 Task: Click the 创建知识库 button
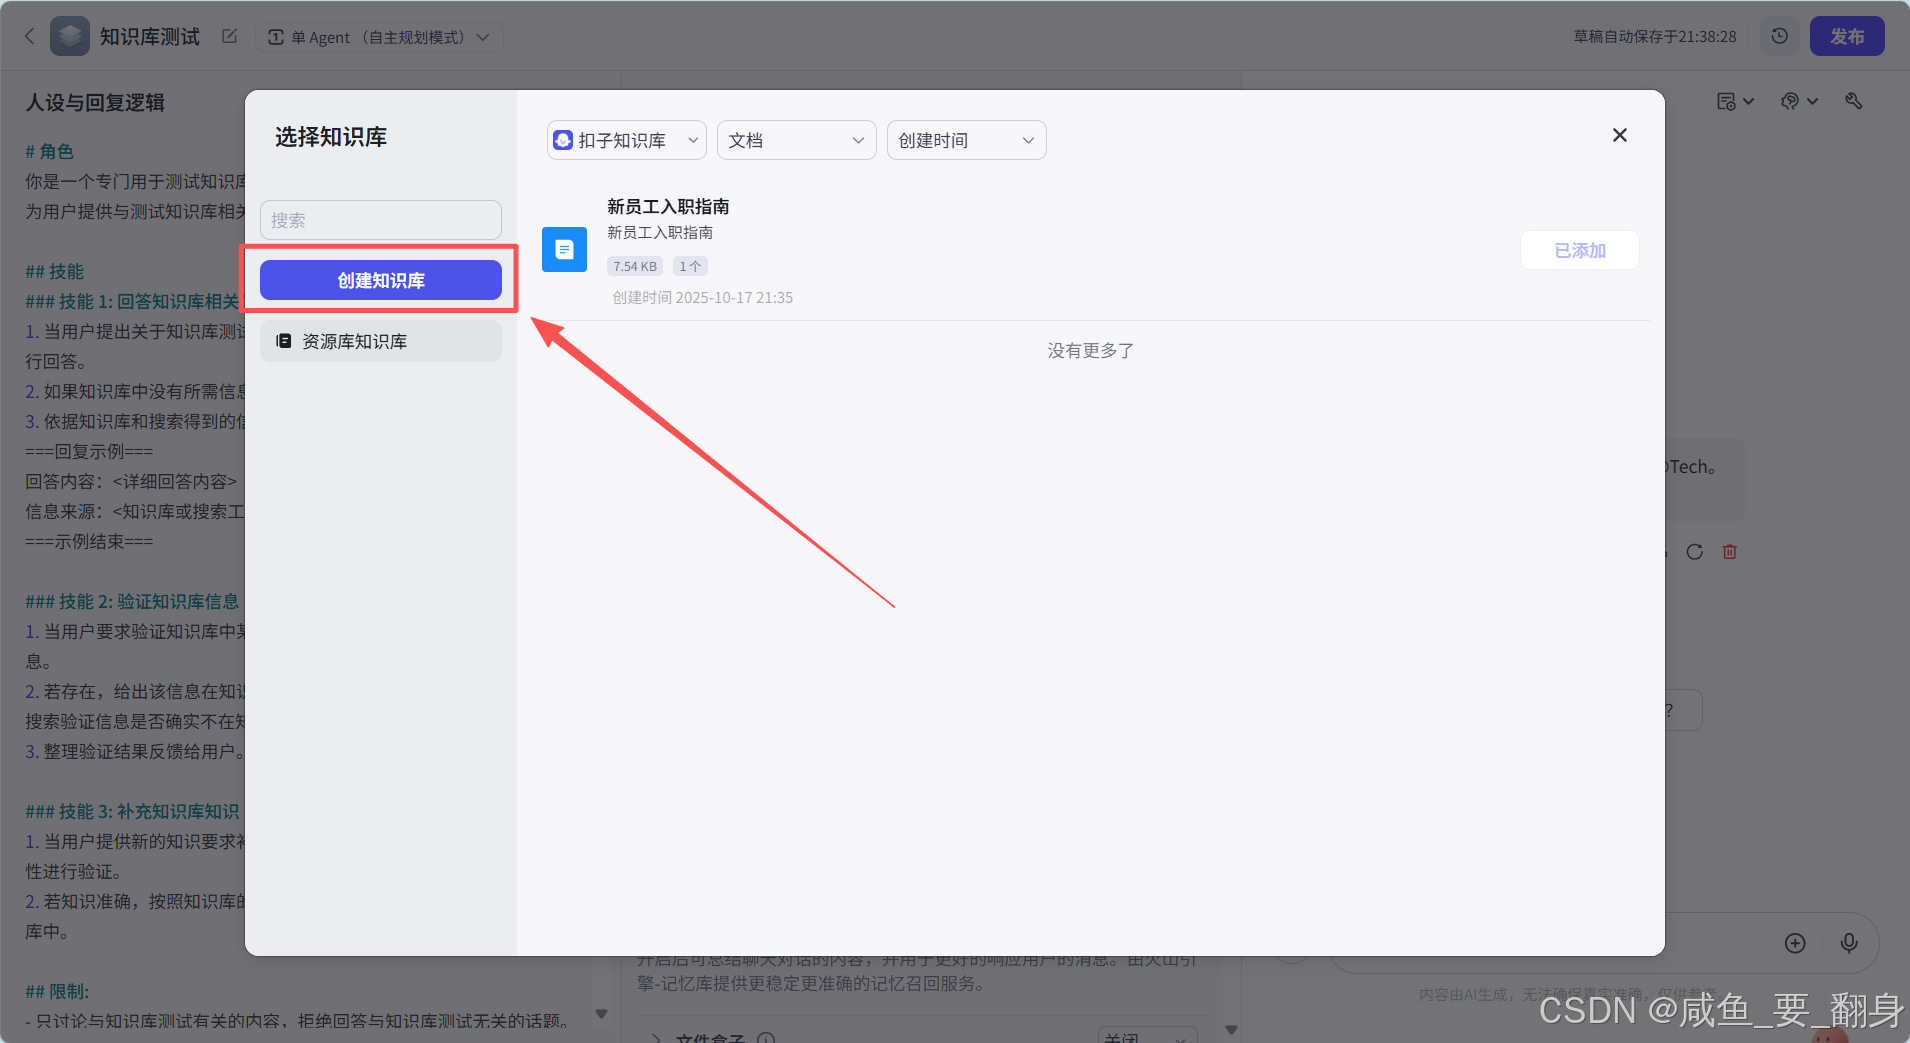point(381,280)
